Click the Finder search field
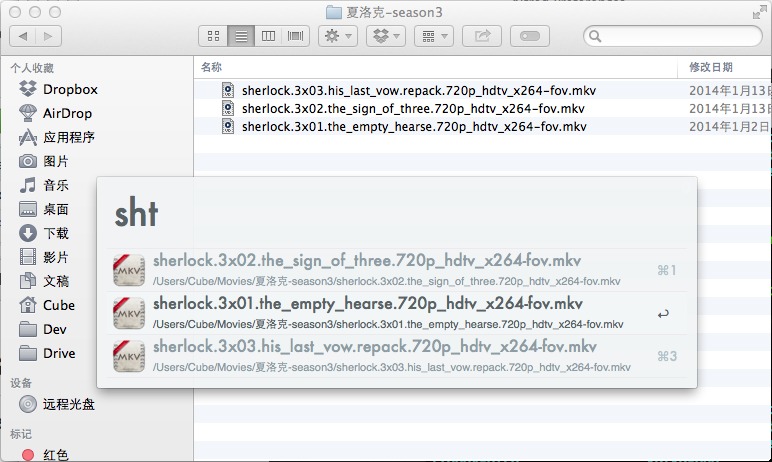Image resolution: width=772 pixels, height=462 pixels. click(x=673, y=36)
